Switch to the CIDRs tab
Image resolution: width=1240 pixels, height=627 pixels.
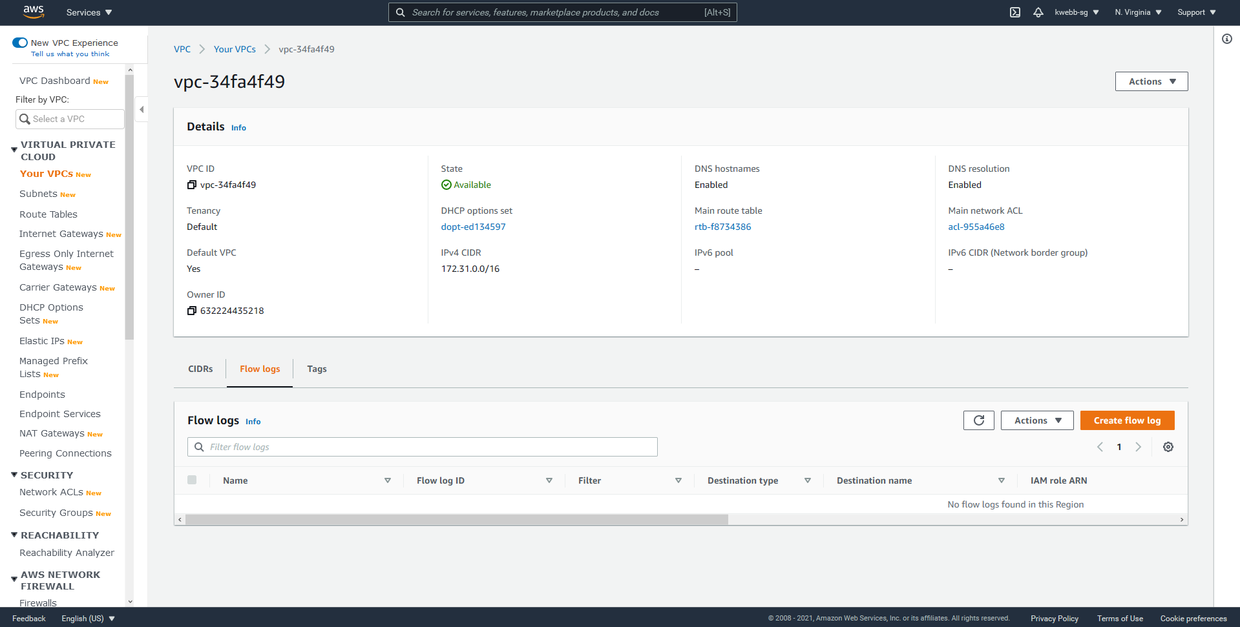200,369
